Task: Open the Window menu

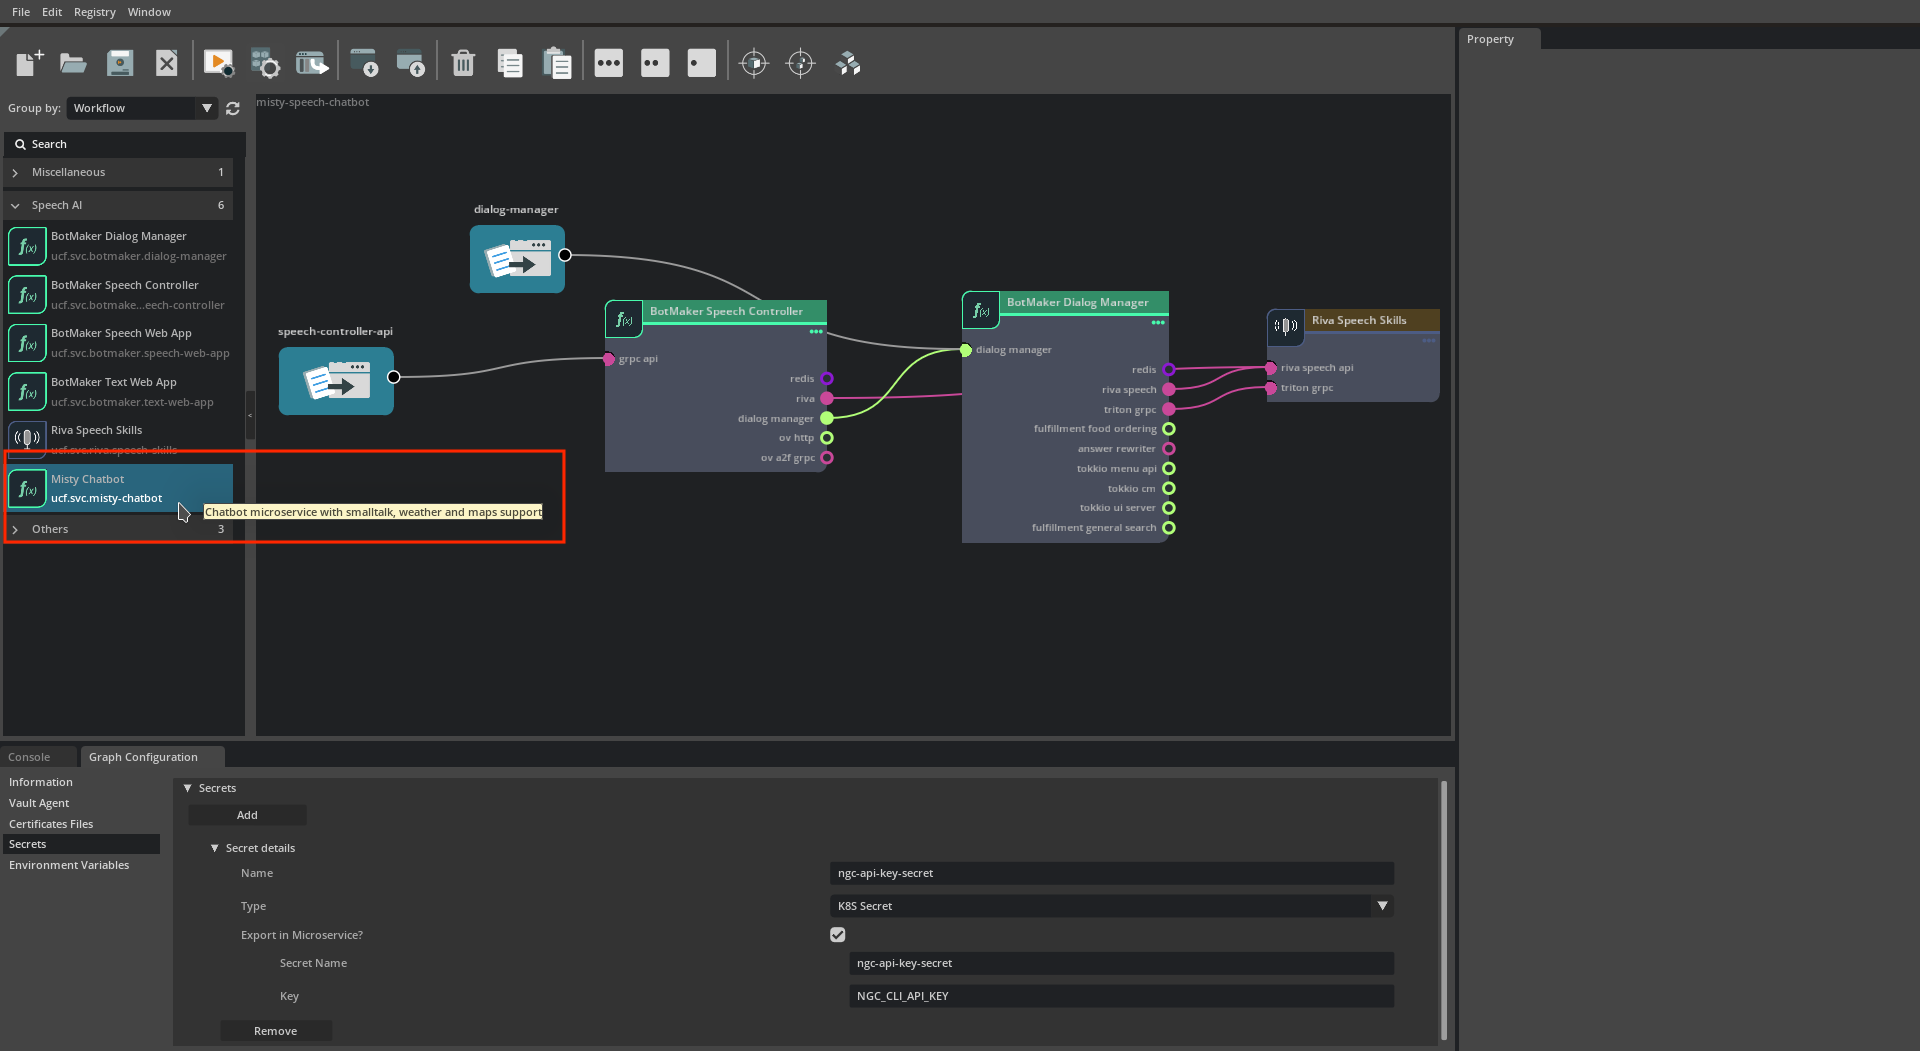Action: [149, 12]
